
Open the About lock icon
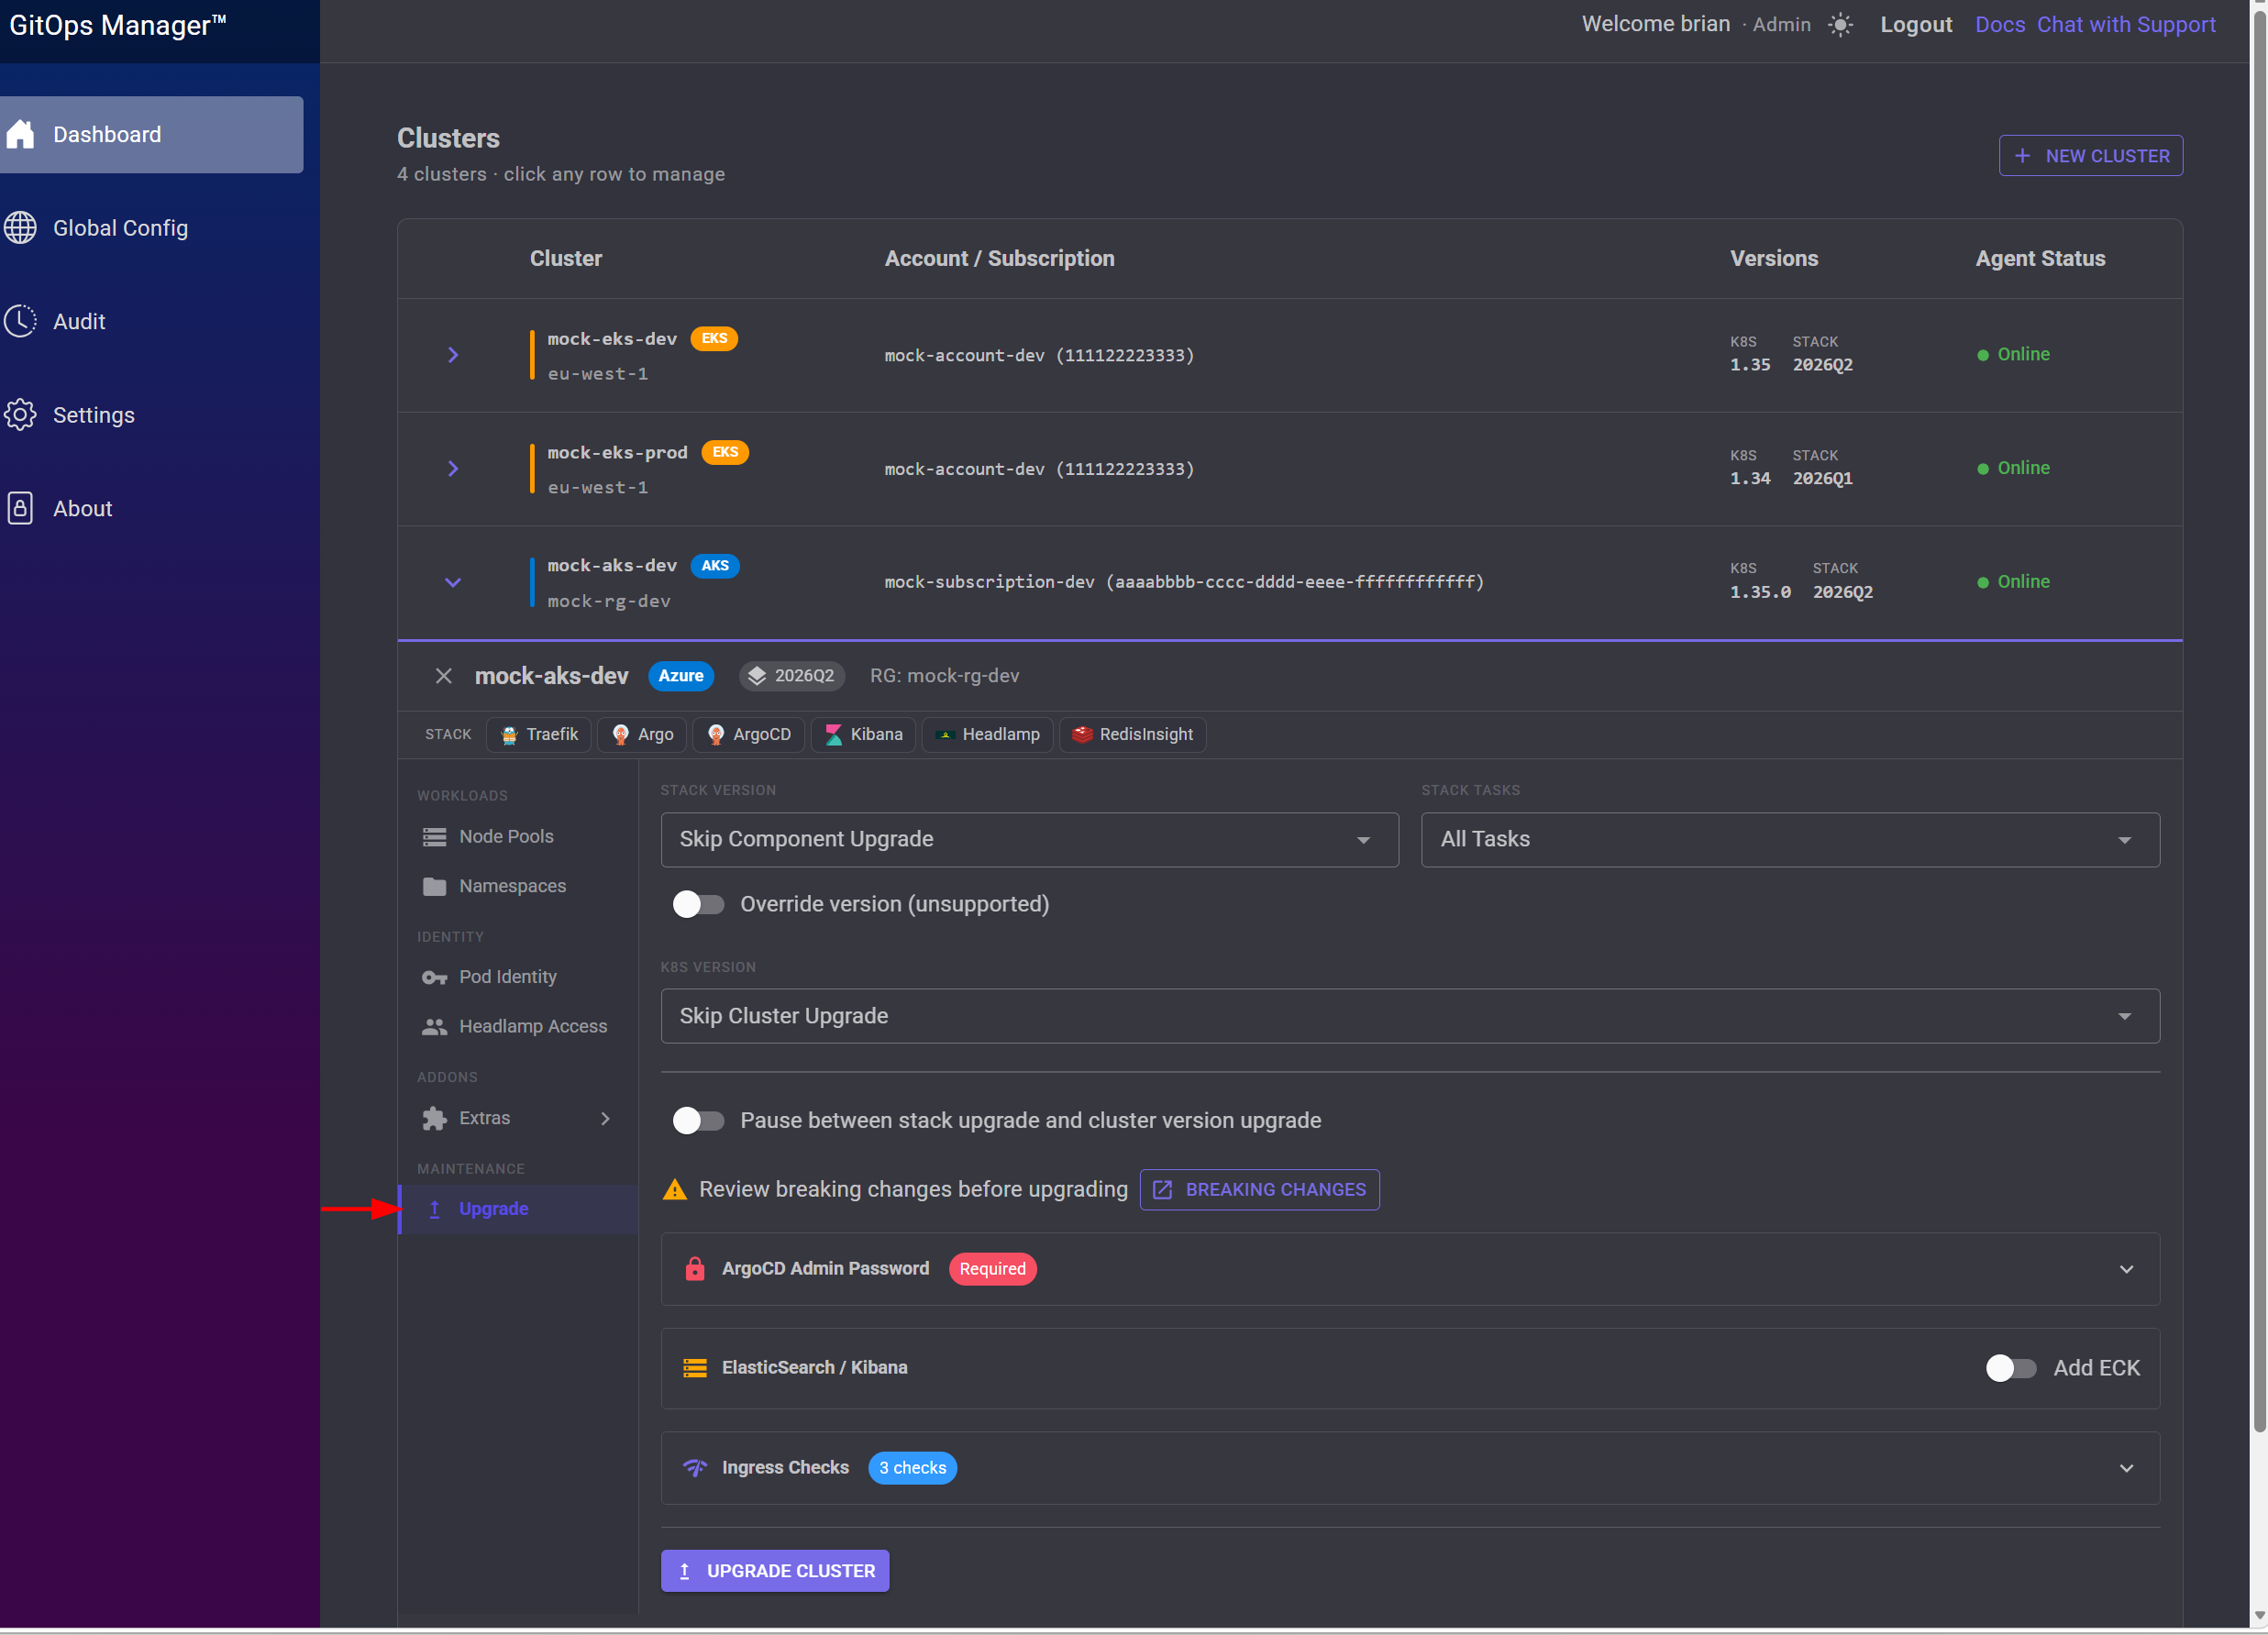20,508
